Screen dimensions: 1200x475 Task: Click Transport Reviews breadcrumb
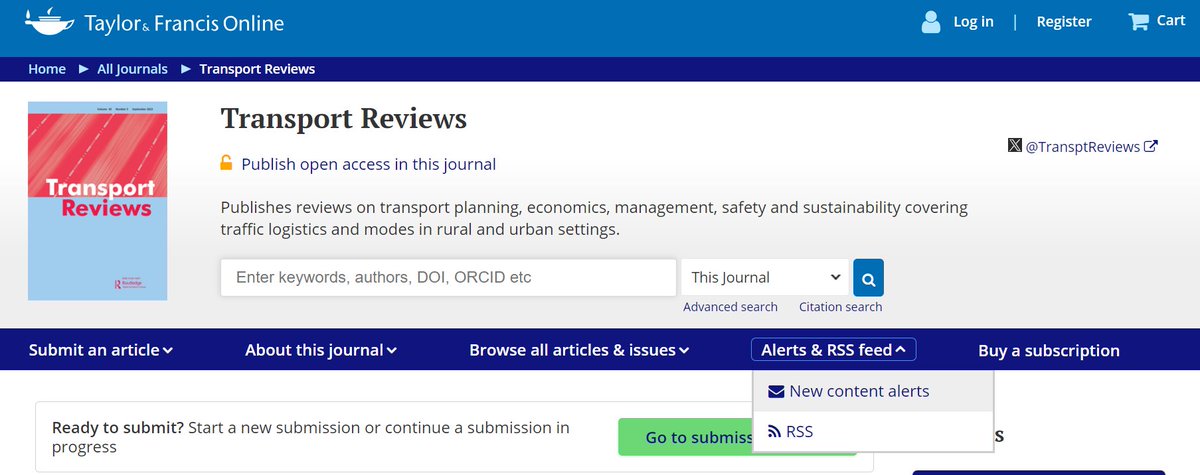pyautogui.click(x=257, y=69)
